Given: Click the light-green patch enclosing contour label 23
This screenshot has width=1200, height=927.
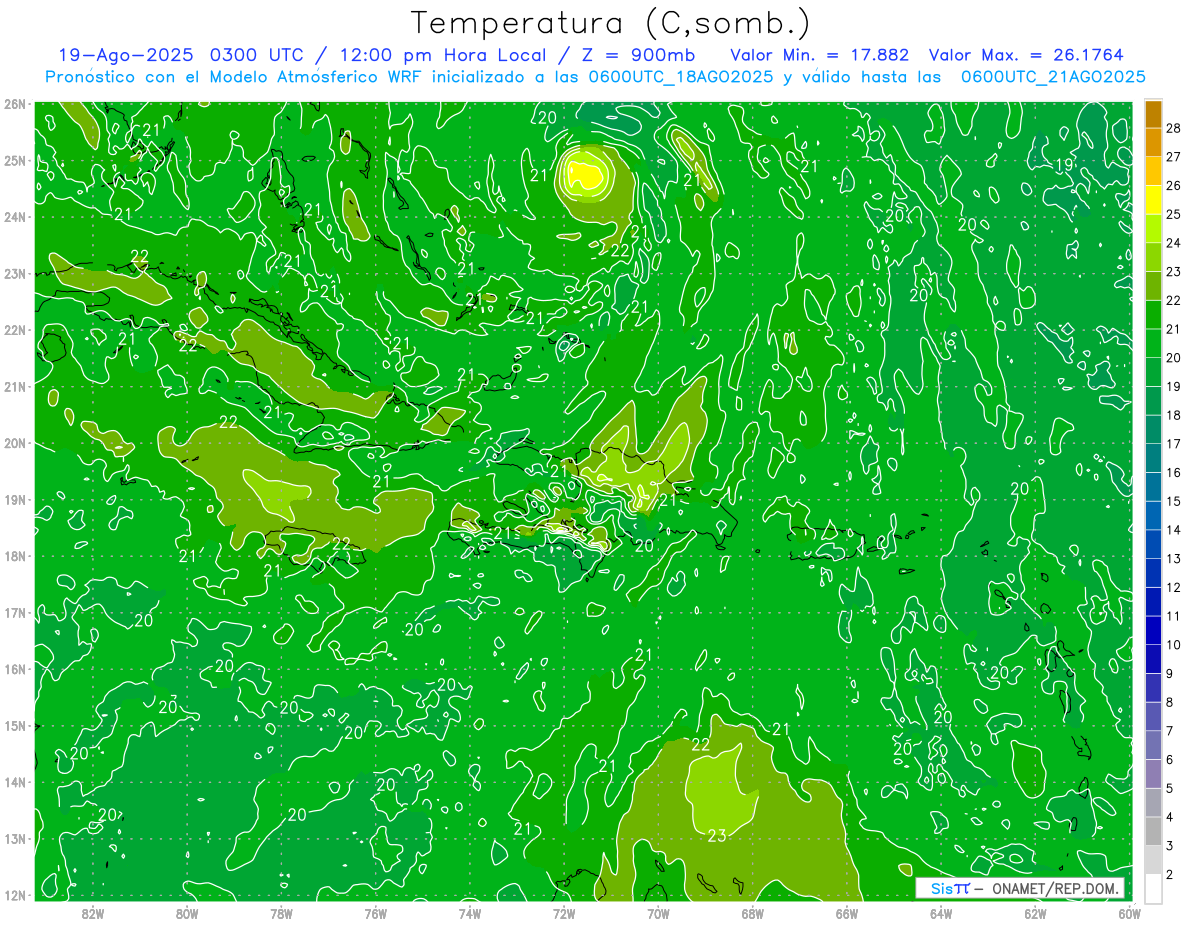Looking at the screenshot, I should (x=722, y=790).
